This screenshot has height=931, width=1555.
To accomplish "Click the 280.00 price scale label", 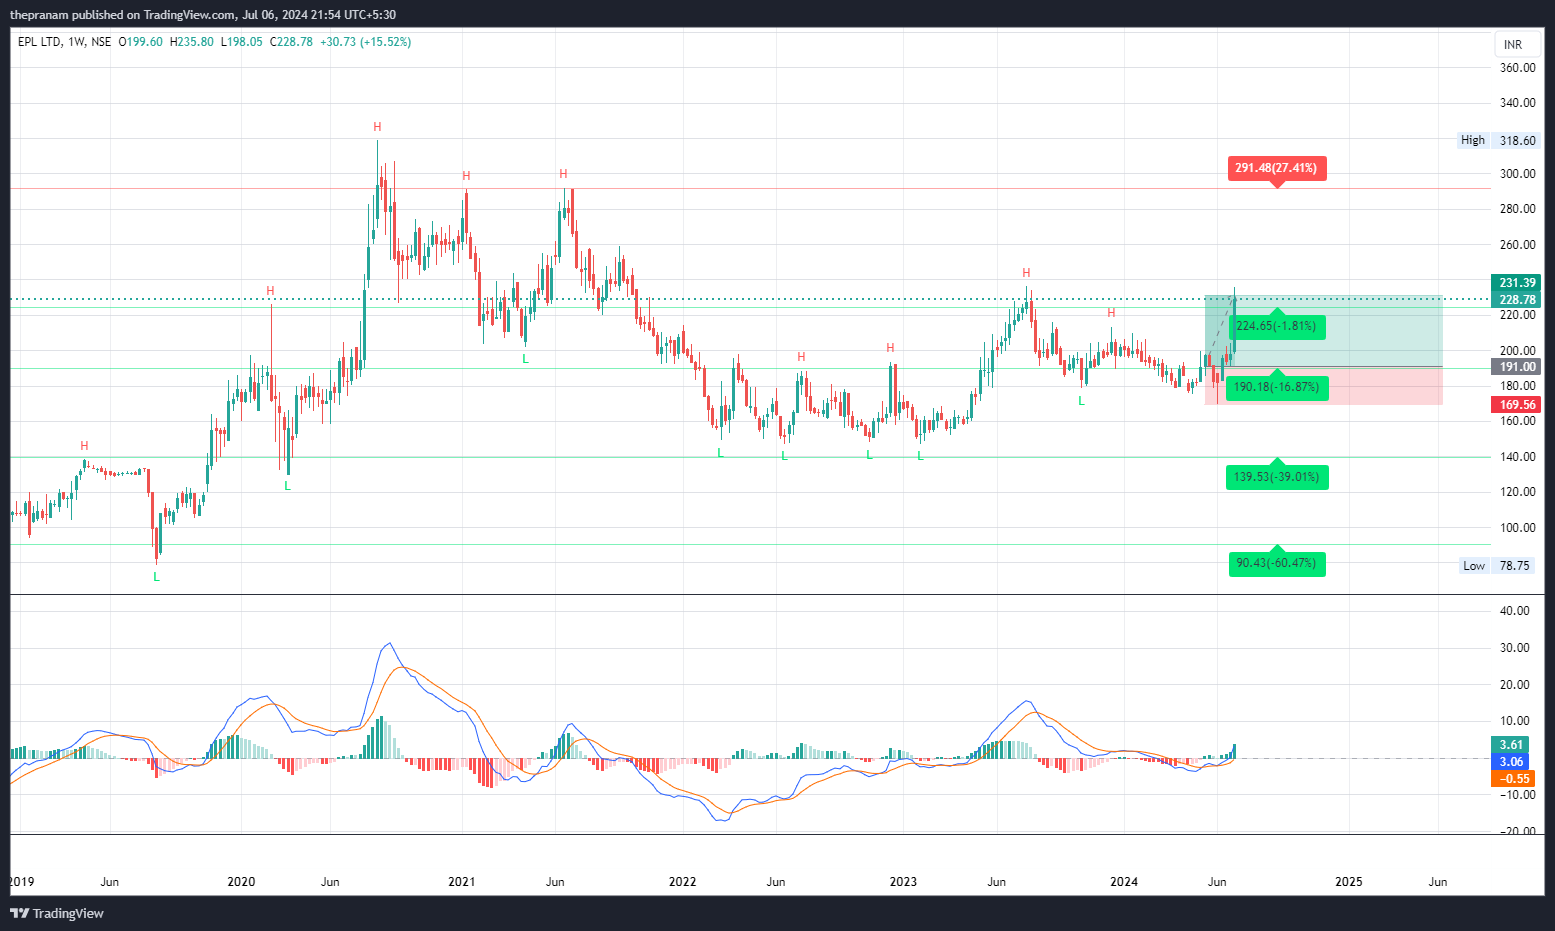I will point(1517,209).
